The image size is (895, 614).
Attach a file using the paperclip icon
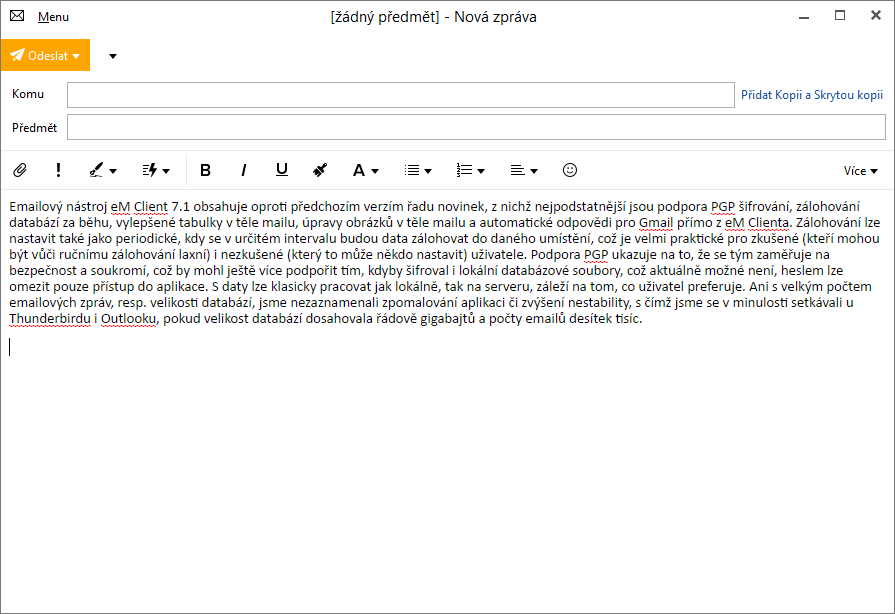click(x=20, y=170)
